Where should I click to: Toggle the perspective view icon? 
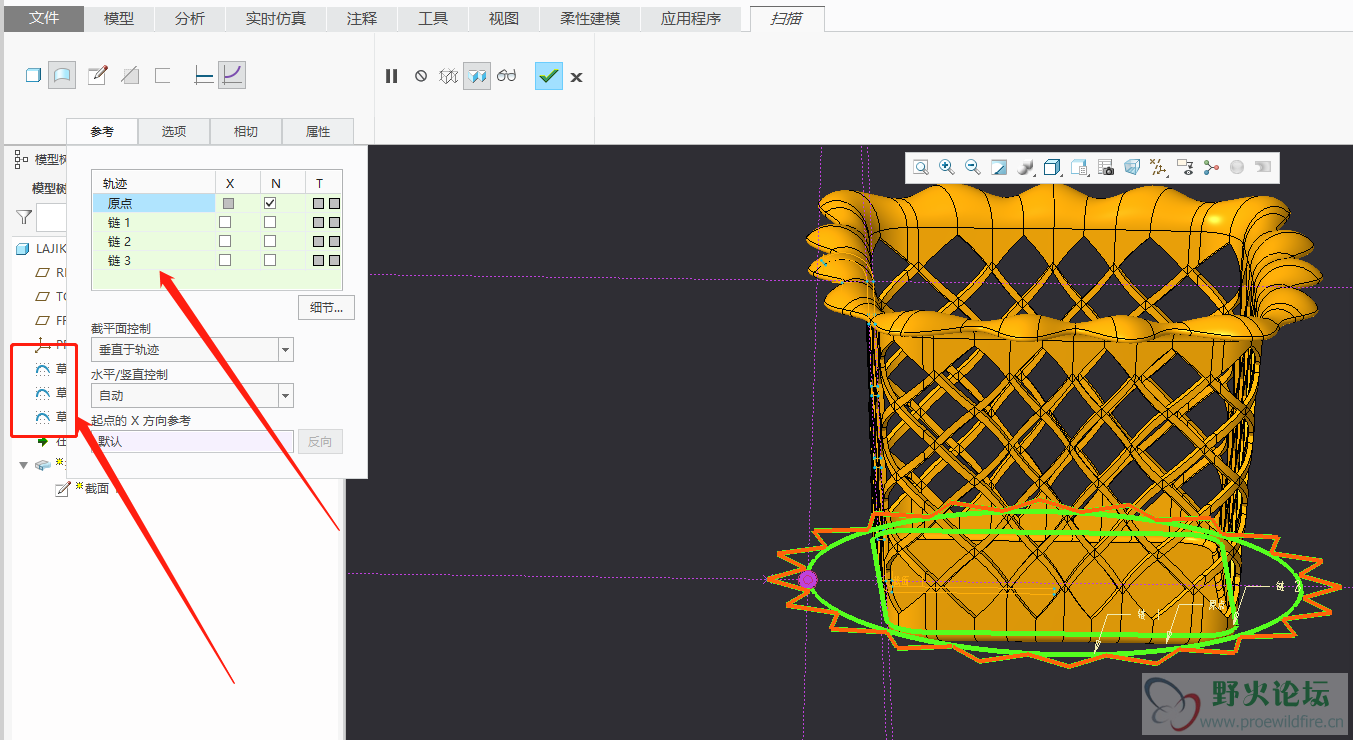(x=1132, y=168)
